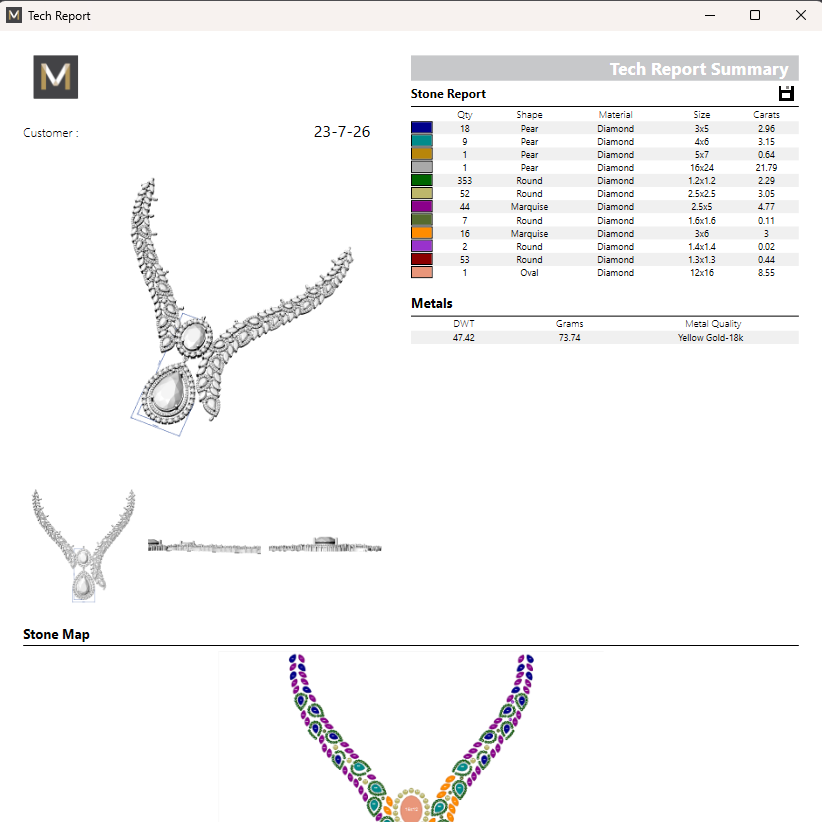Viewport: 822px width, 822px height.
Task: Click the Yellow Gold-18k metal quality
Action: pos(710,338)
